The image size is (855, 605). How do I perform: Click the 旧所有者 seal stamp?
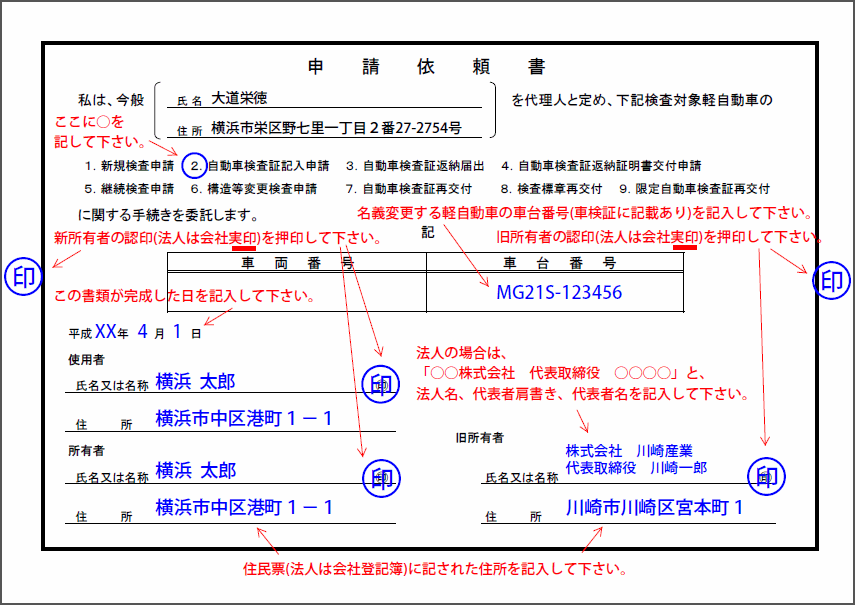[766, 476]
